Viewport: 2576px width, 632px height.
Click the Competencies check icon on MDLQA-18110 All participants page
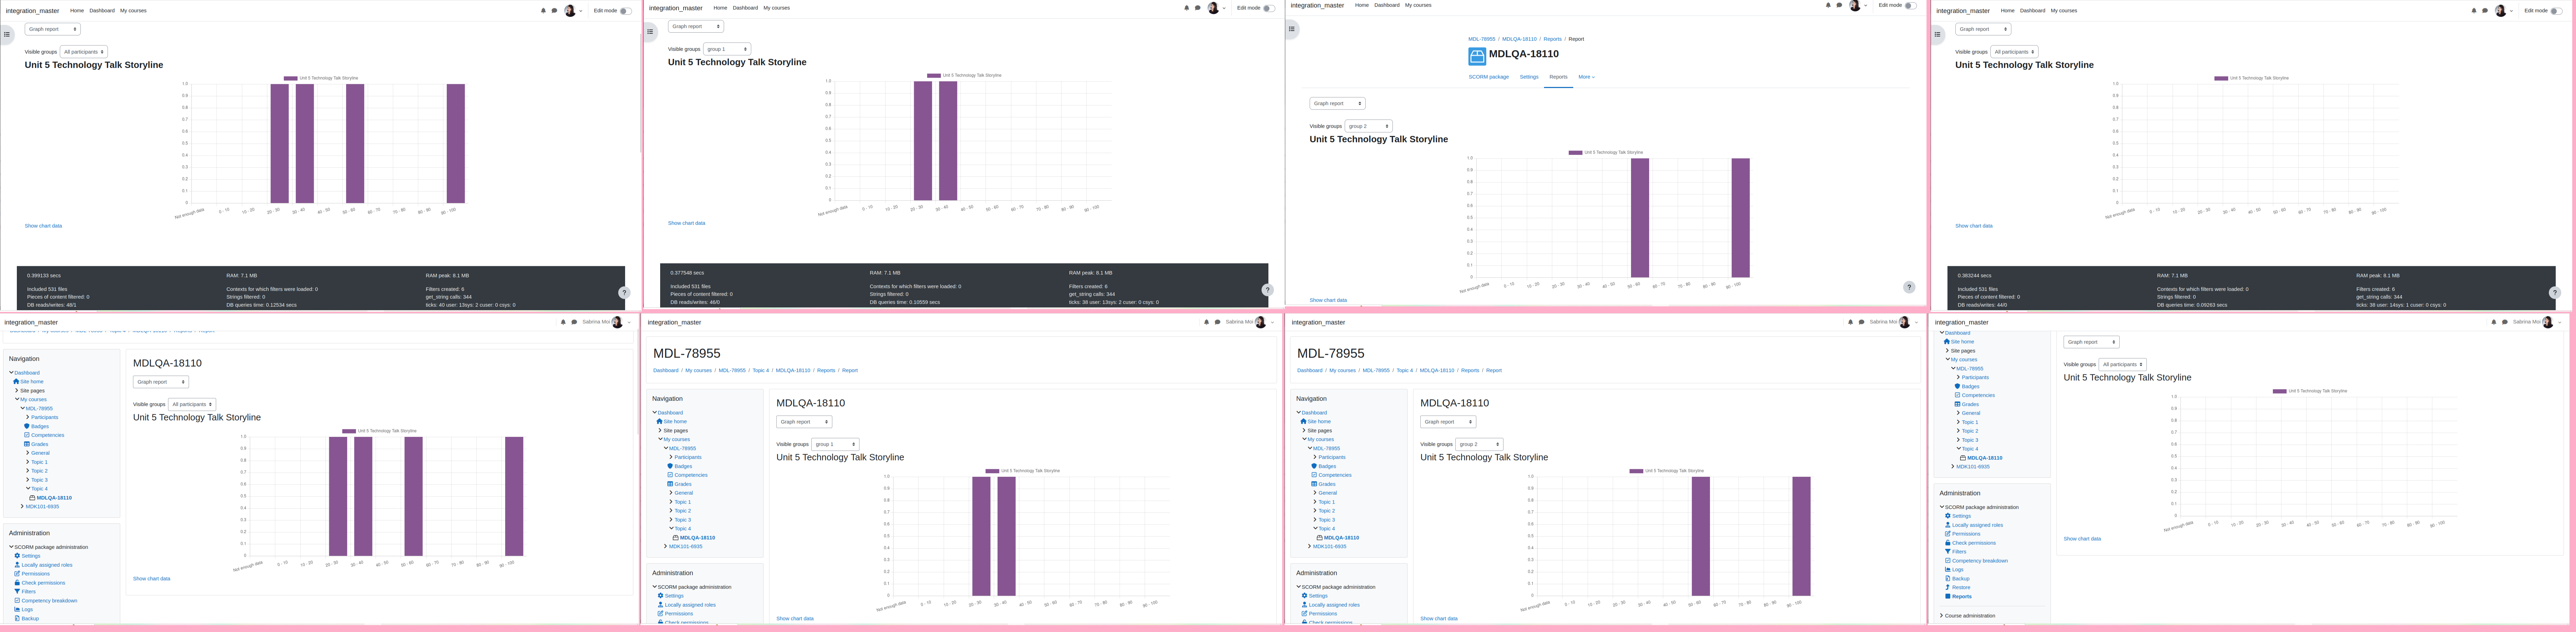[x=27, y=435]
